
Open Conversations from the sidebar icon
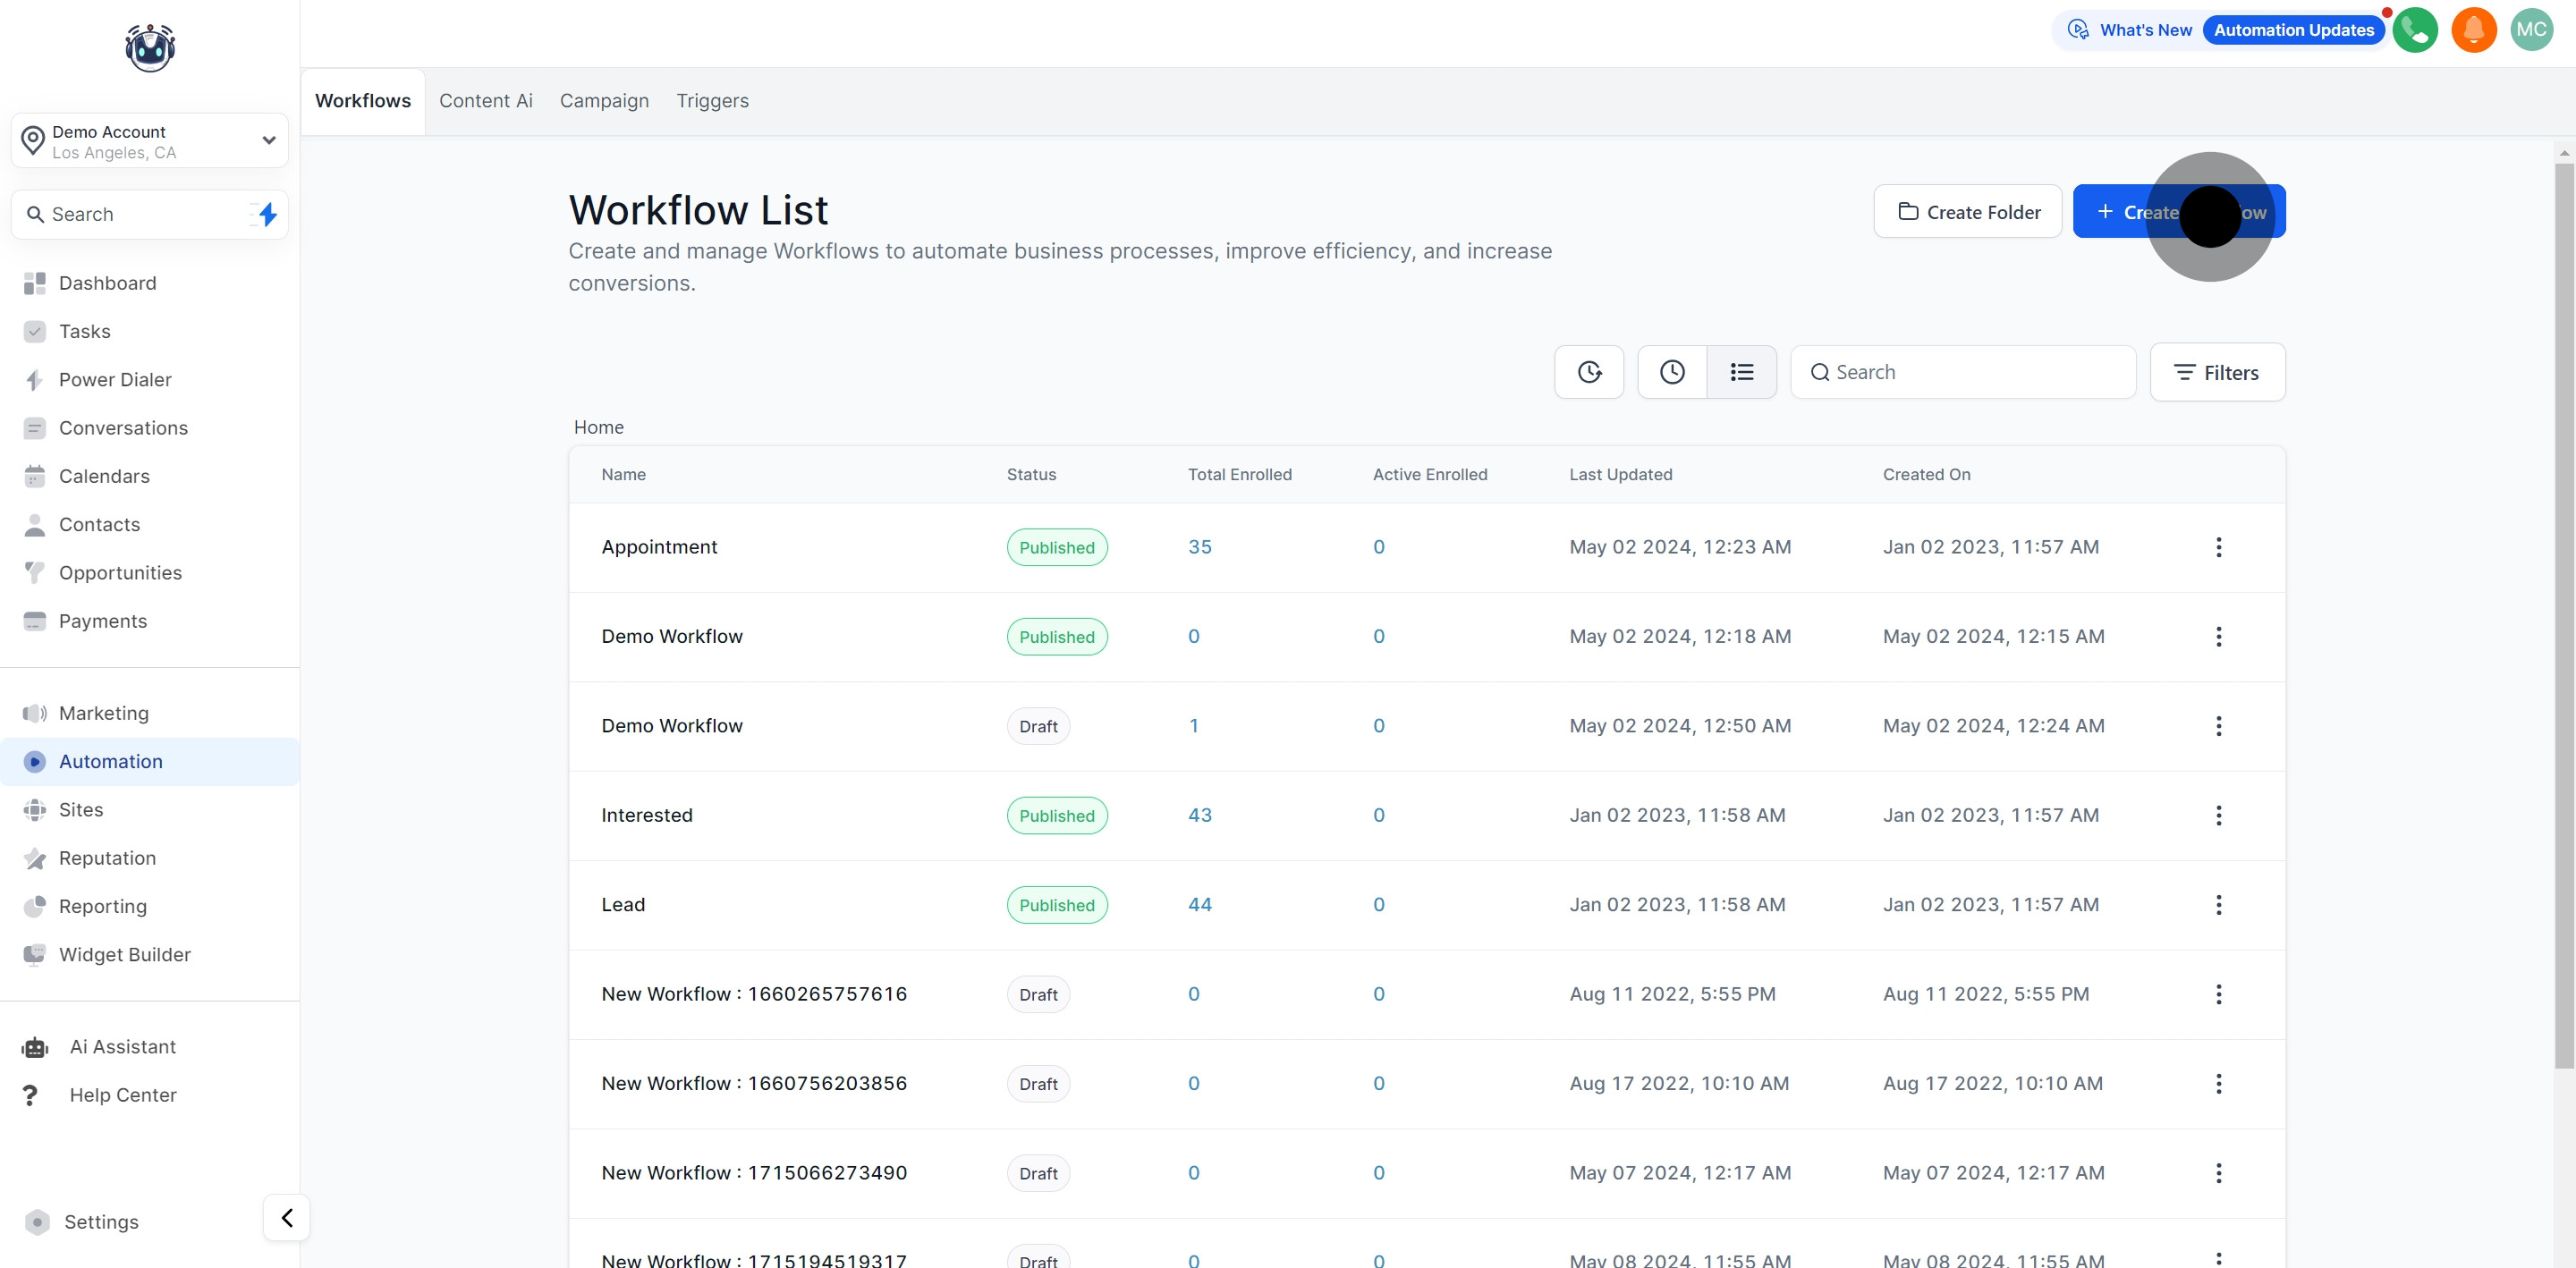pos(35,428)
